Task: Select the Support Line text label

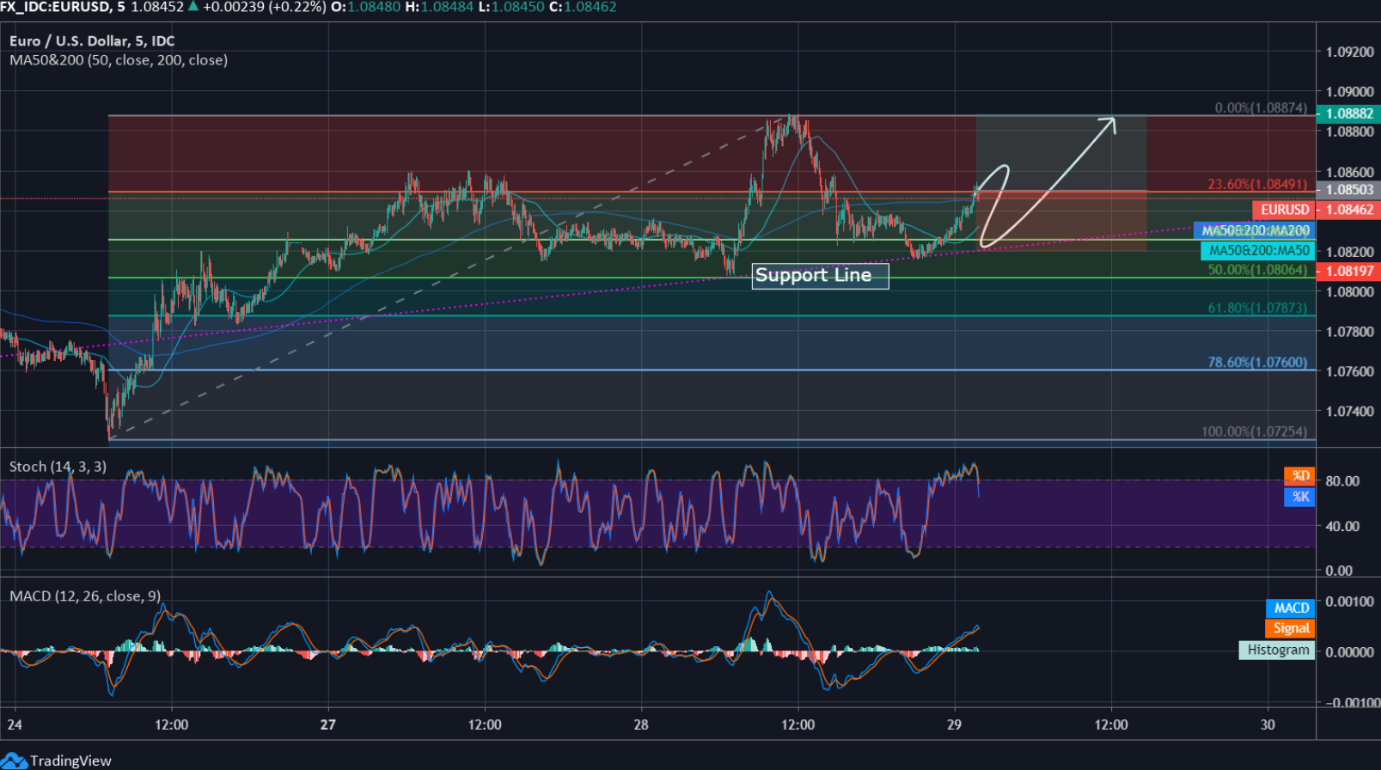Action: click(x=820, y=275)
